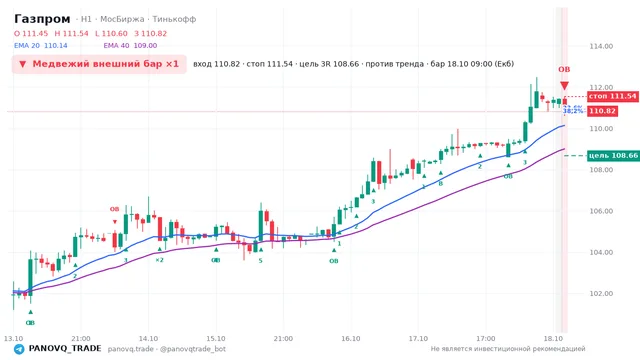The height and width of the screenshot is (360, 640).
Task: Click the 'Тинькофф' broker label
Action: coord(174,19)
